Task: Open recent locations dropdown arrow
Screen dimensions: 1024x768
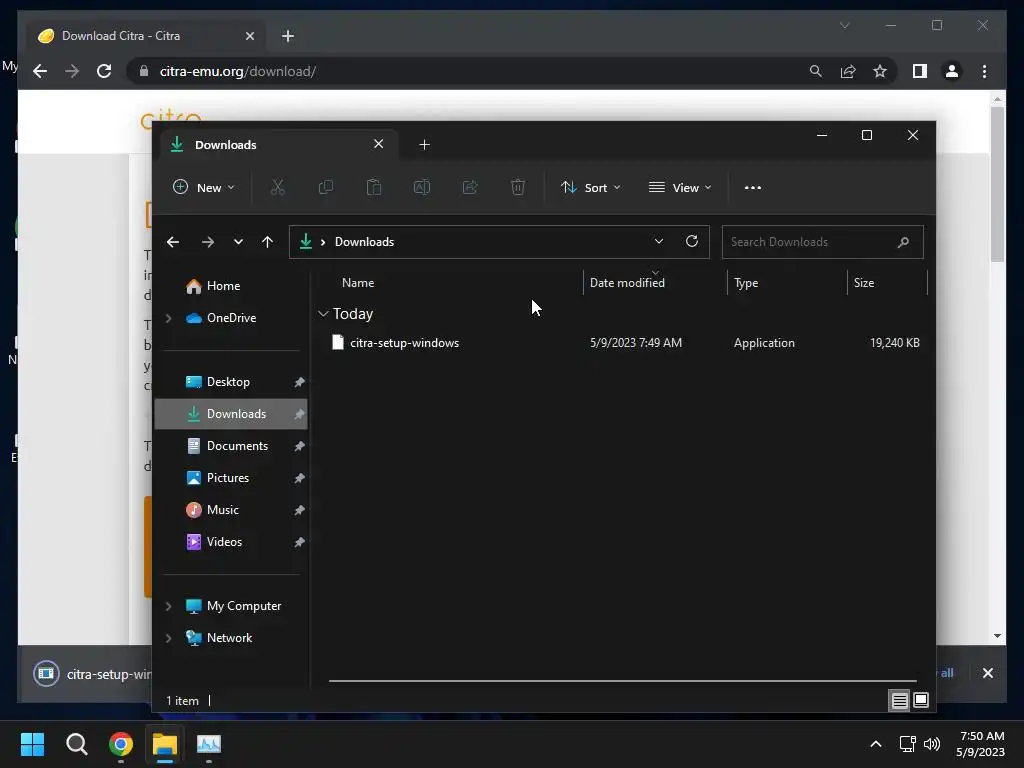Action: pos(238,242)
